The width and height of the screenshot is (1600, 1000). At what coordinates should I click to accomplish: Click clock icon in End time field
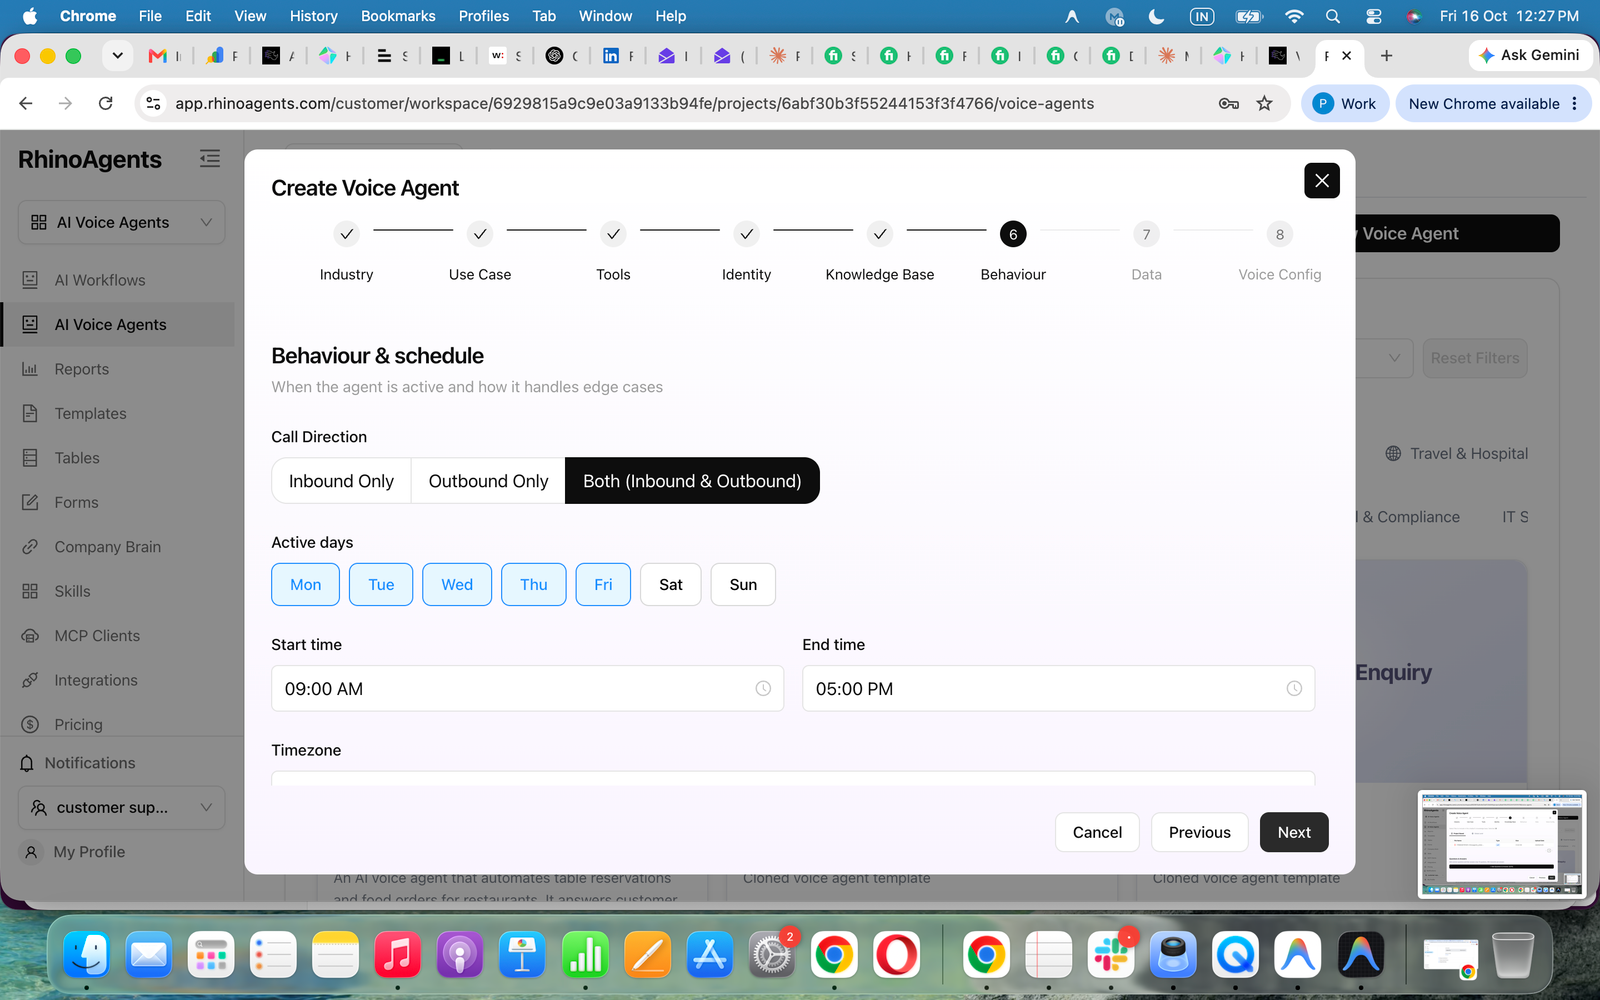pos(1294,688)
